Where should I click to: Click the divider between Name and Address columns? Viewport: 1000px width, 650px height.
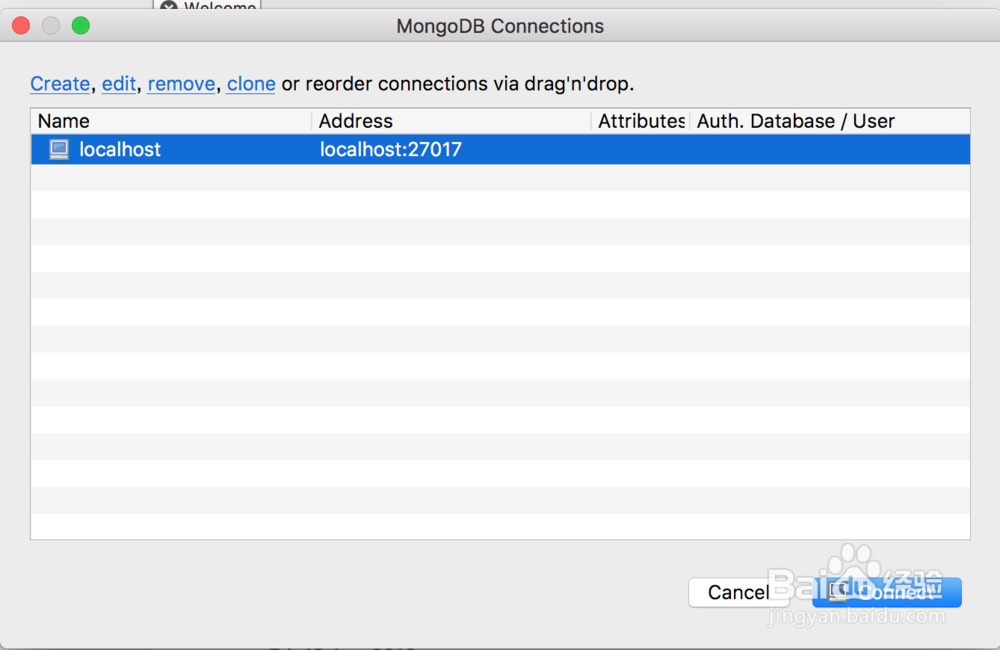point(311,120)
